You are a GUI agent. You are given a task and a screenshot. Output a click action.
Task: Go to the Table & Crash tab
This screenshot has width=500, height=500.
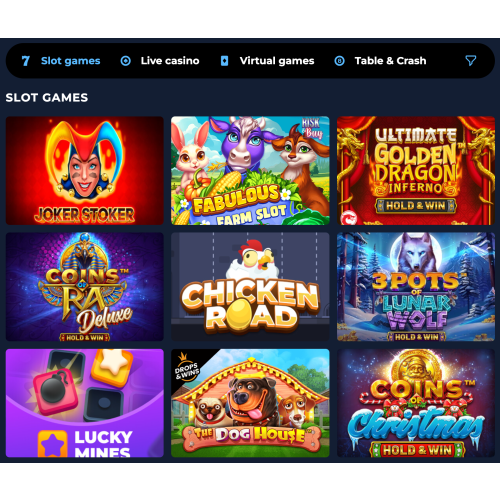coord(390,61)
